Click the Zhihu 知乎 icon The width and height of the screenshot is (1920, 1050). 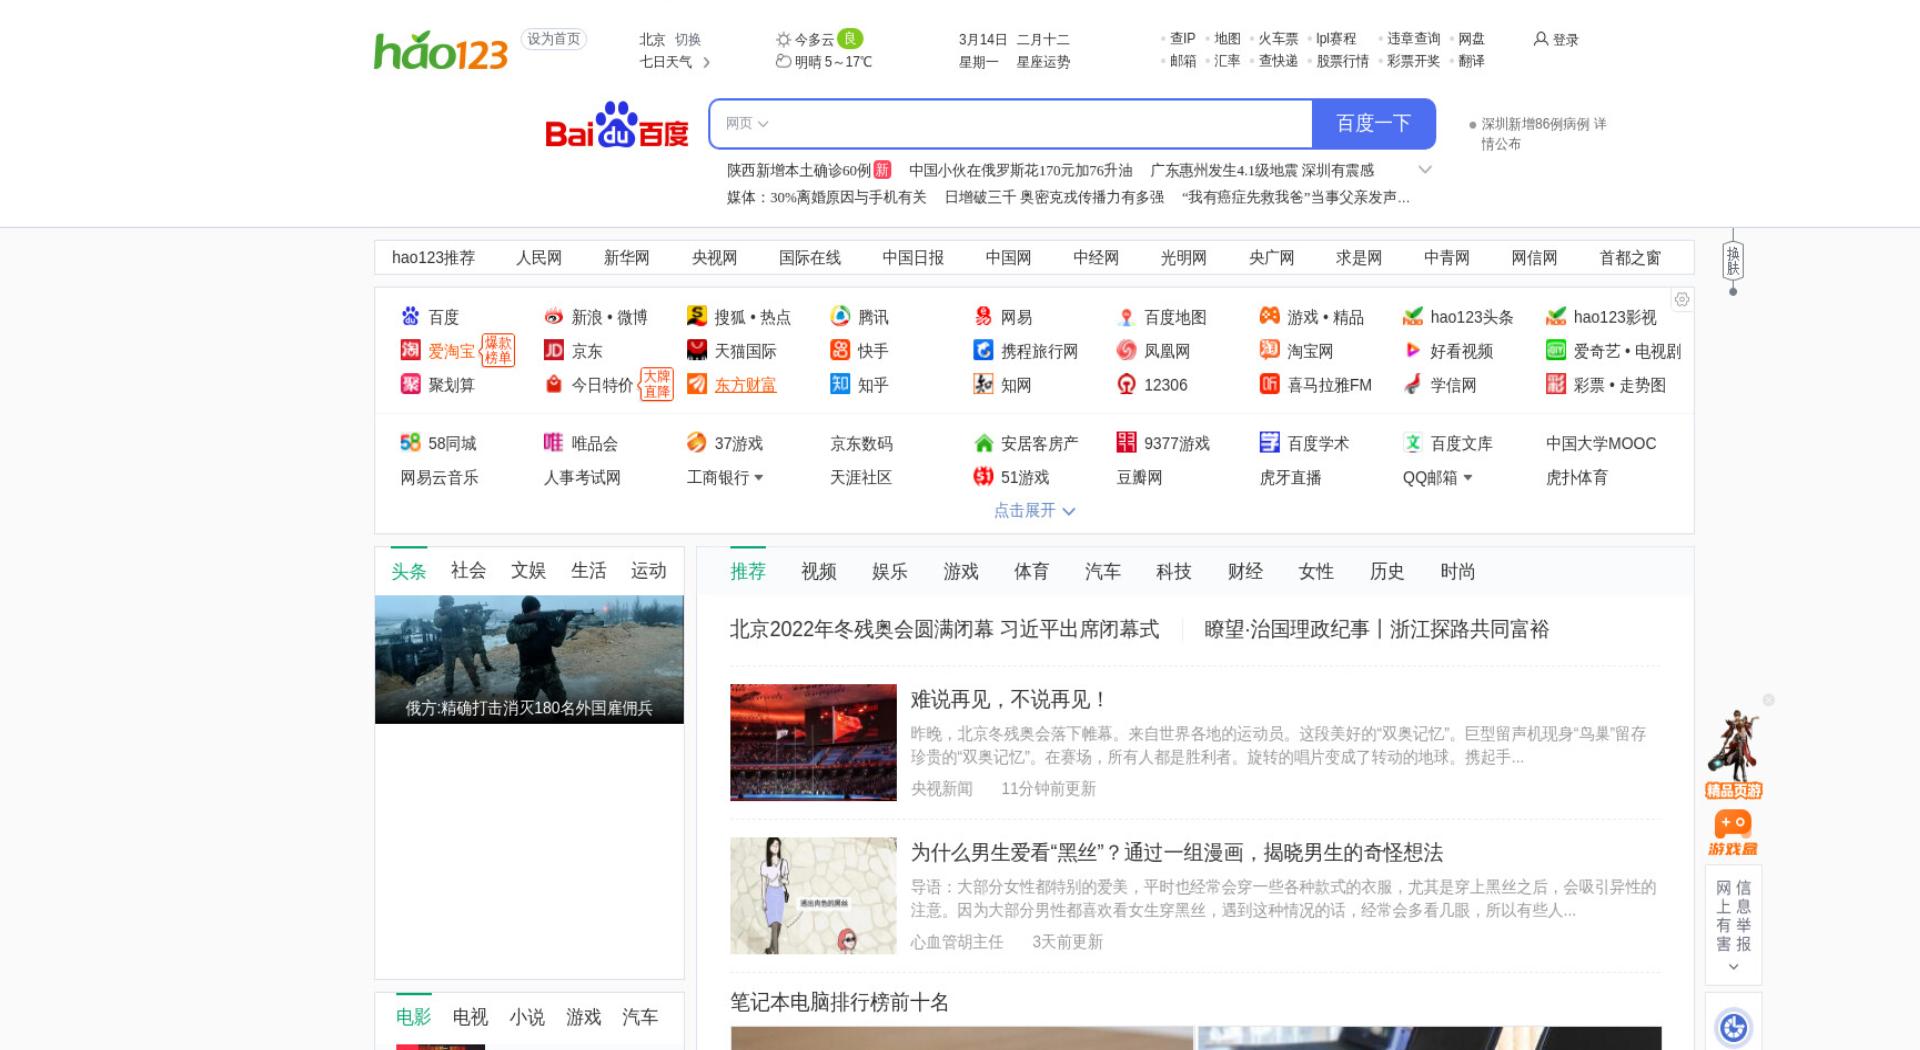pos(840,384)
